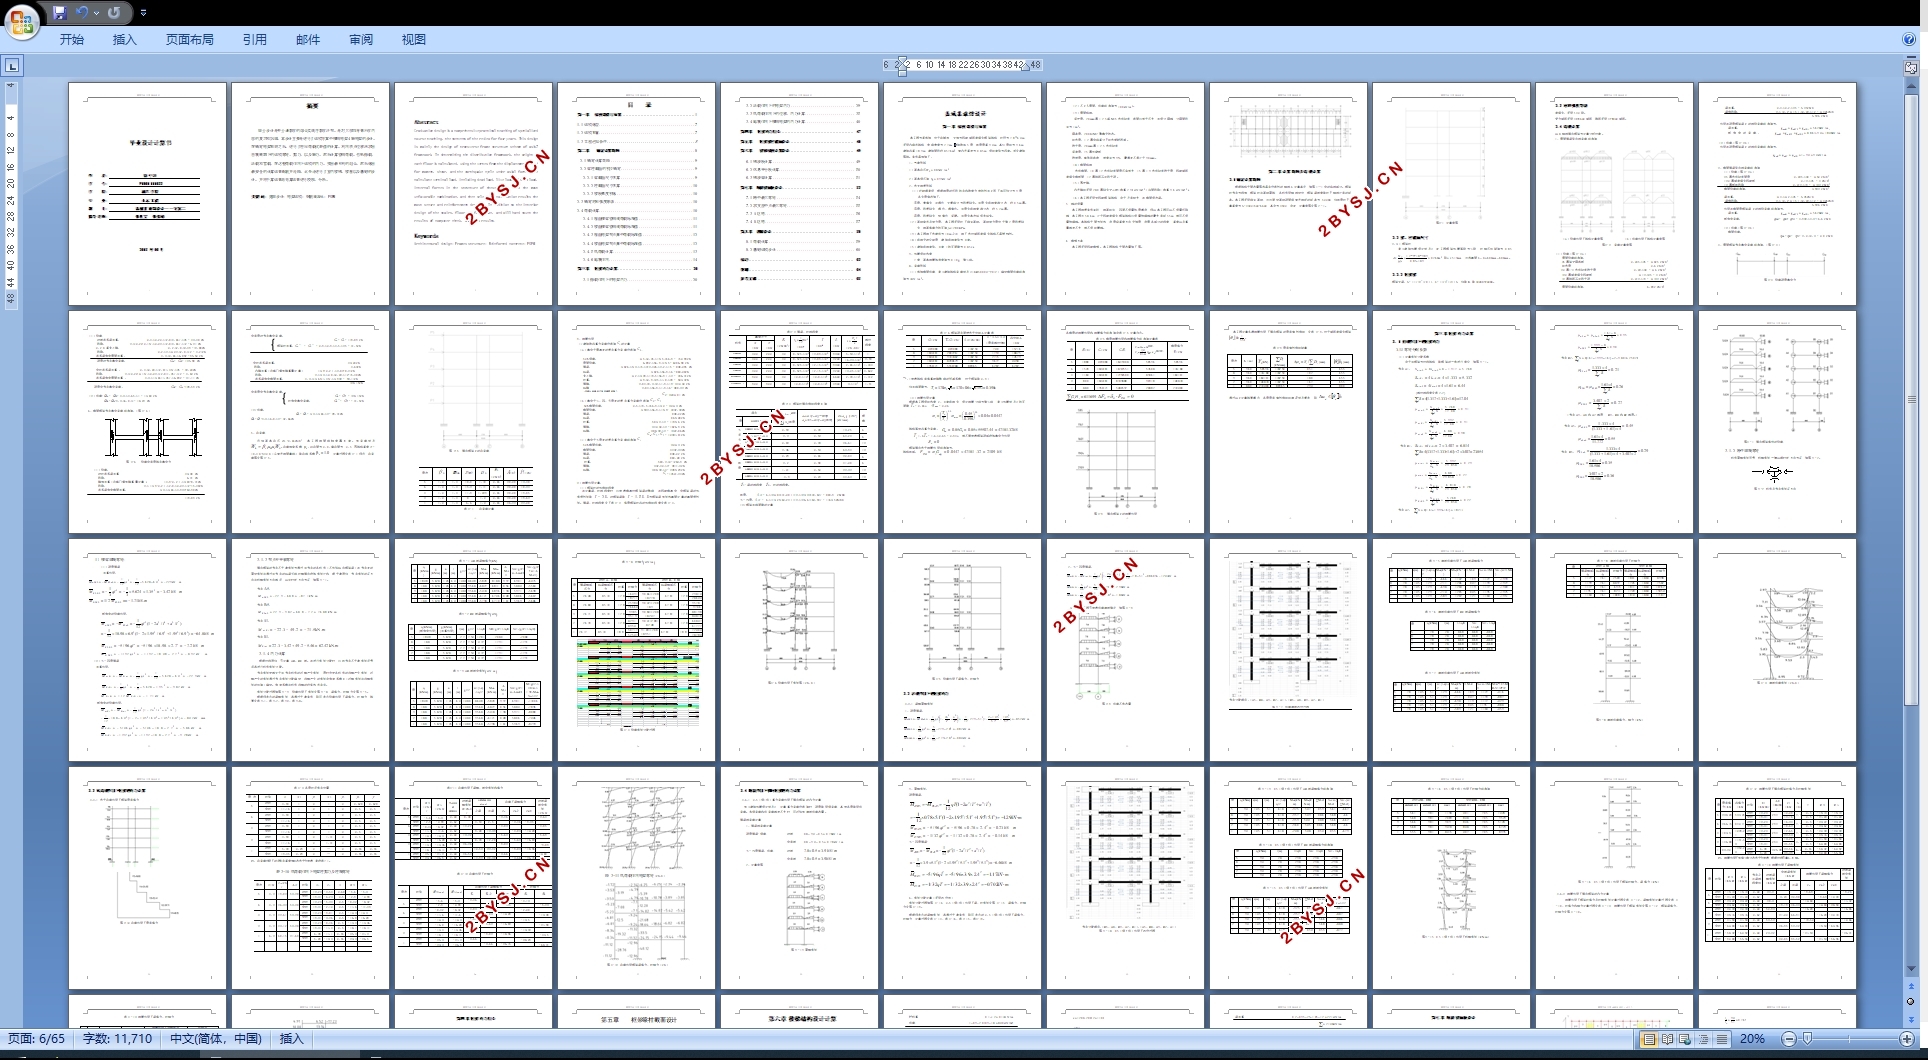
Task: Open Word Help question mark icon
Action: 1909,39
